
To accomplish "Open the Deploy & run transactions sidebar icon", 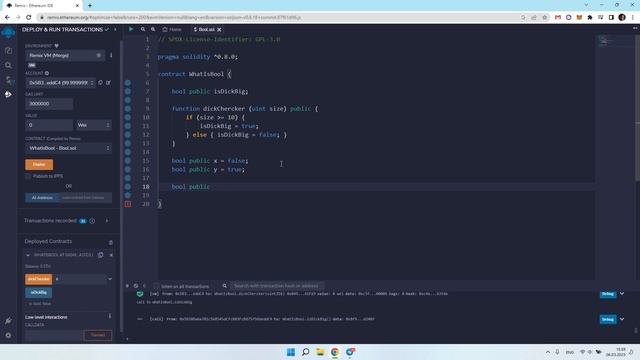I will 8,94.
